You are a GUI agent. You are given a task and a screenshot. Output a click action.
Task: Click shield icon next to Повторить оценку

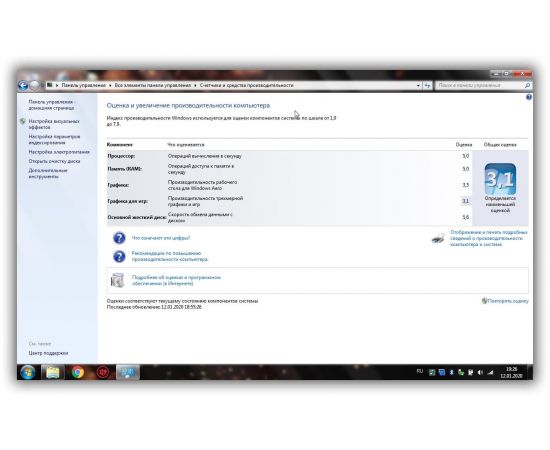pyautogui.click(x=484, y=301)
